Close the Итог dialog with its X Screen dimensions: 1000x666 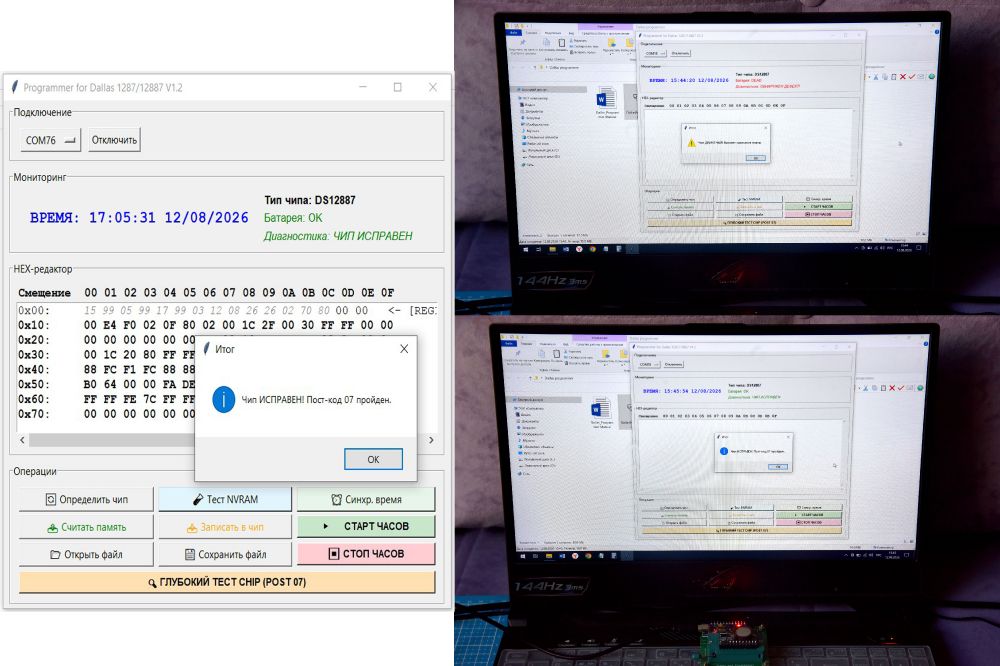coord(404,349)
